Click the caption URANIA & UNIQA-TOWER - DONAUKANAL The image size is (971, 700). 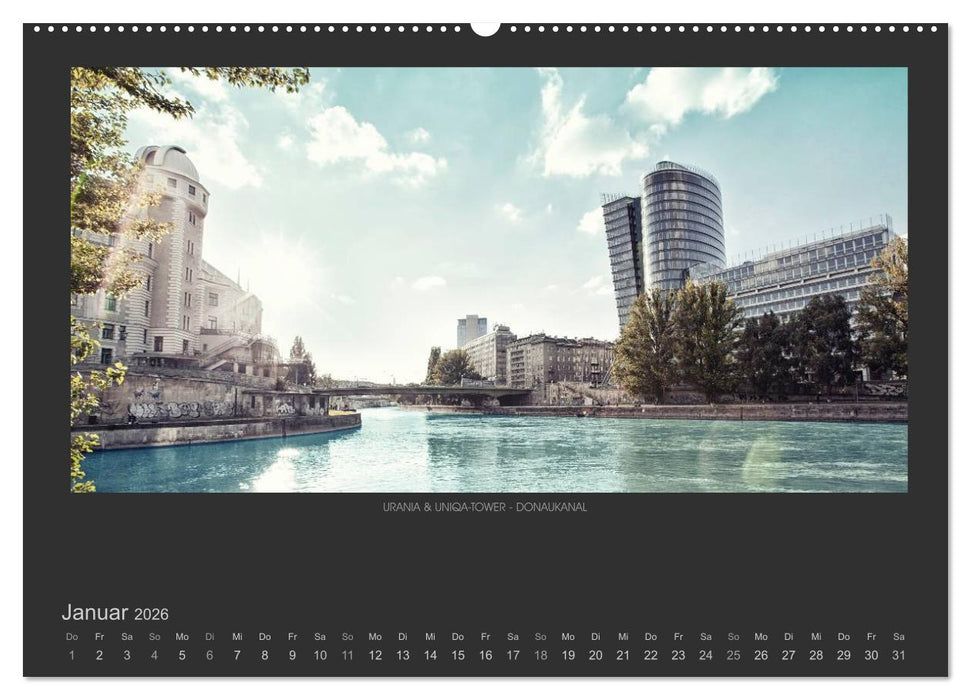485,506
